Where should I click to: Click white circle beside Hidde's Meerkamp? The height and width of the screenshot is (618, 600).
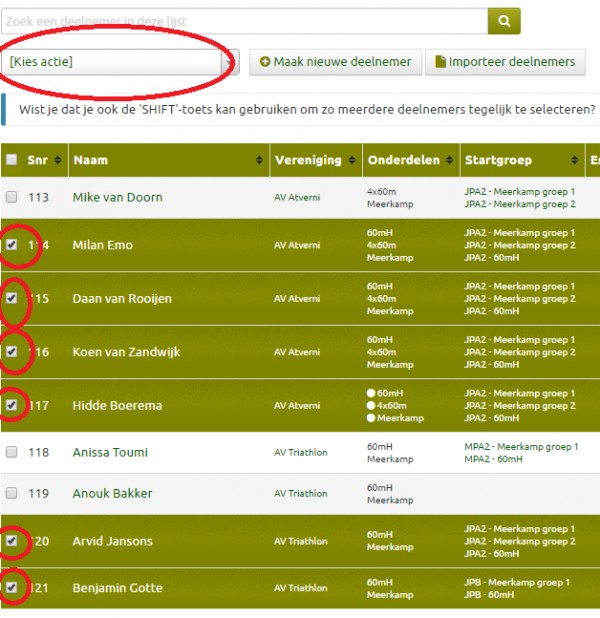point(372,419)
